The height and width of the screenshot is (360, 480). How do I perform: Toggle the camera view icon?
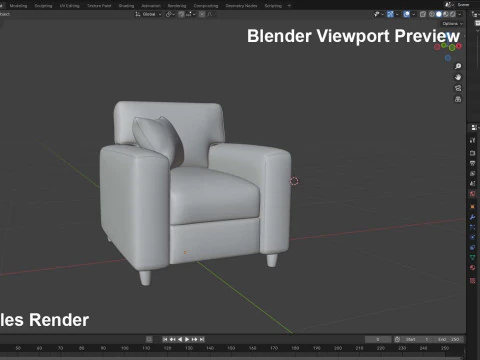click(458, 88)
